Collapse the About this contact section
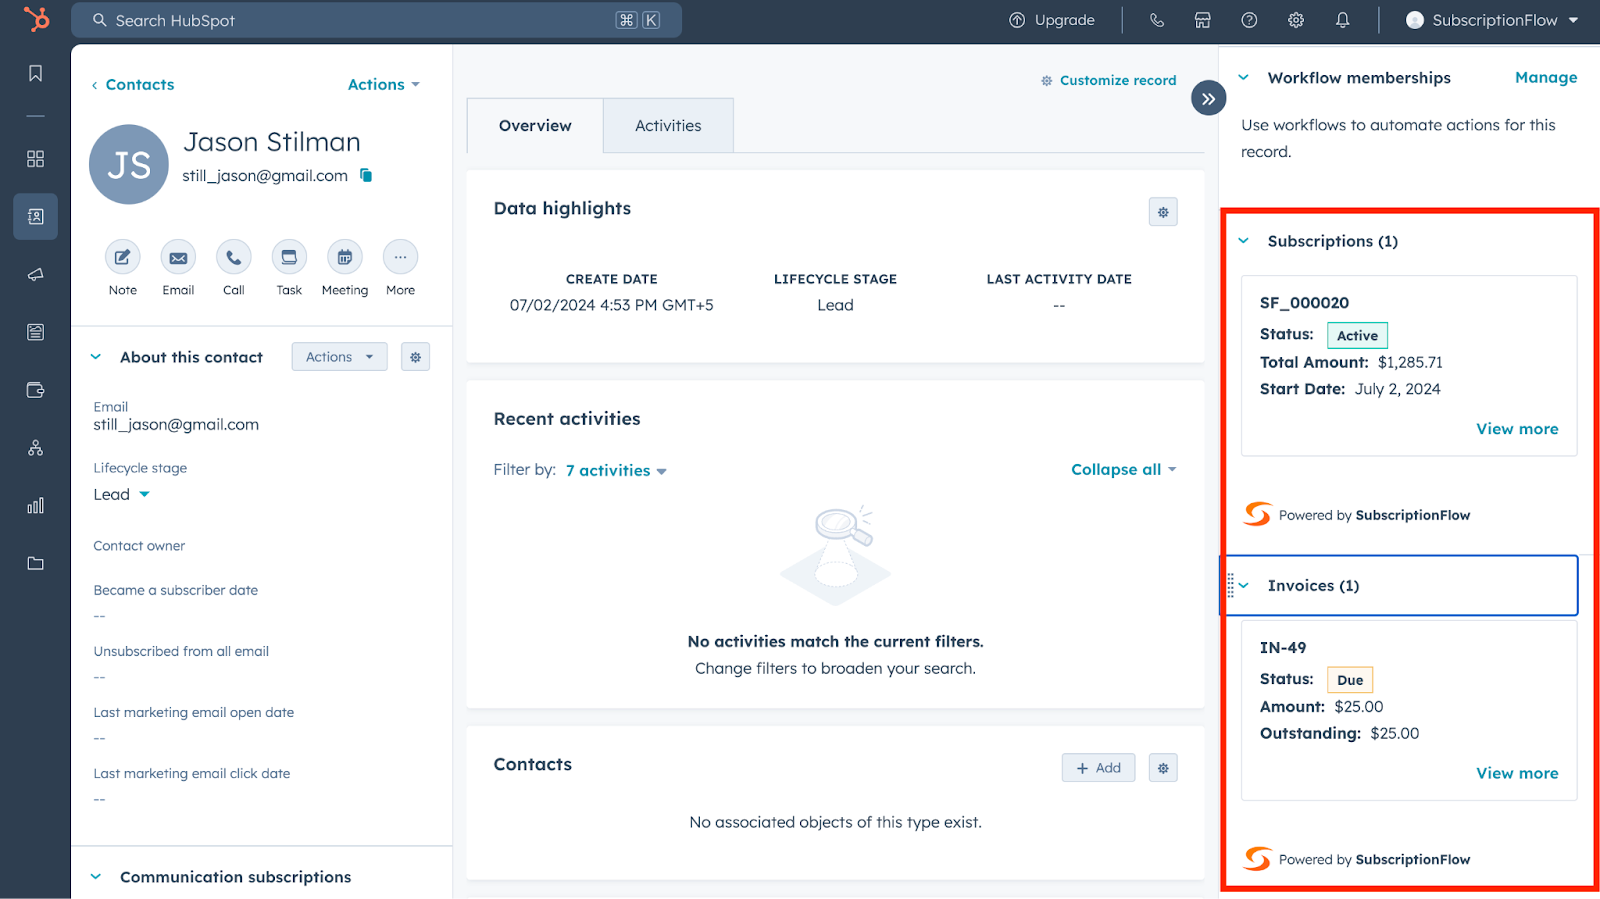1600x899 pixels. (x=96, y=357)
